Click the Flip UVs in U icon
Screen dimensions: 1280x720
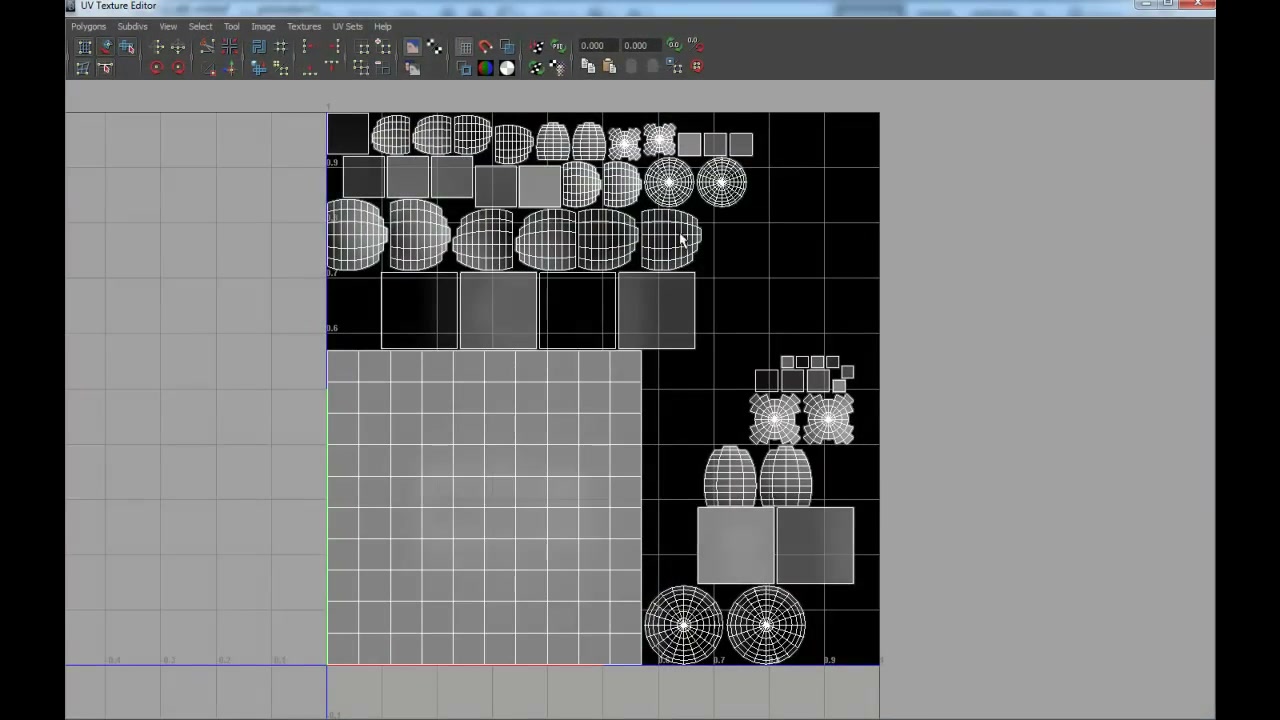pos(157,47)
